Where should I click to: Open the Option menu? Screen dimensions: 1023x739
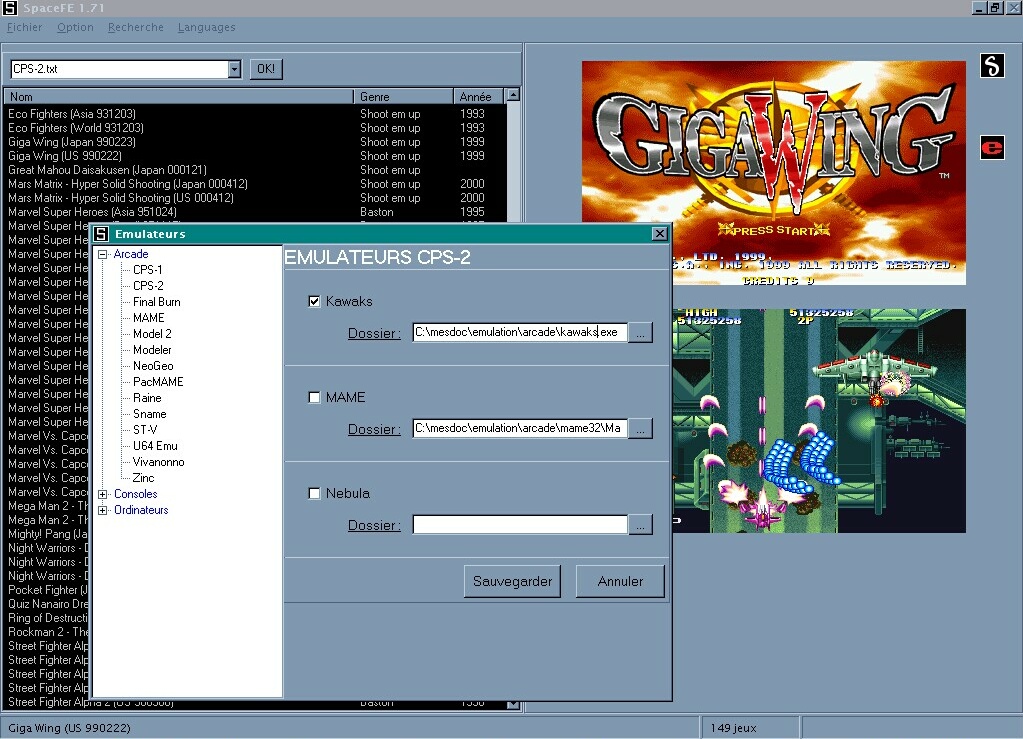pos(75,27)
